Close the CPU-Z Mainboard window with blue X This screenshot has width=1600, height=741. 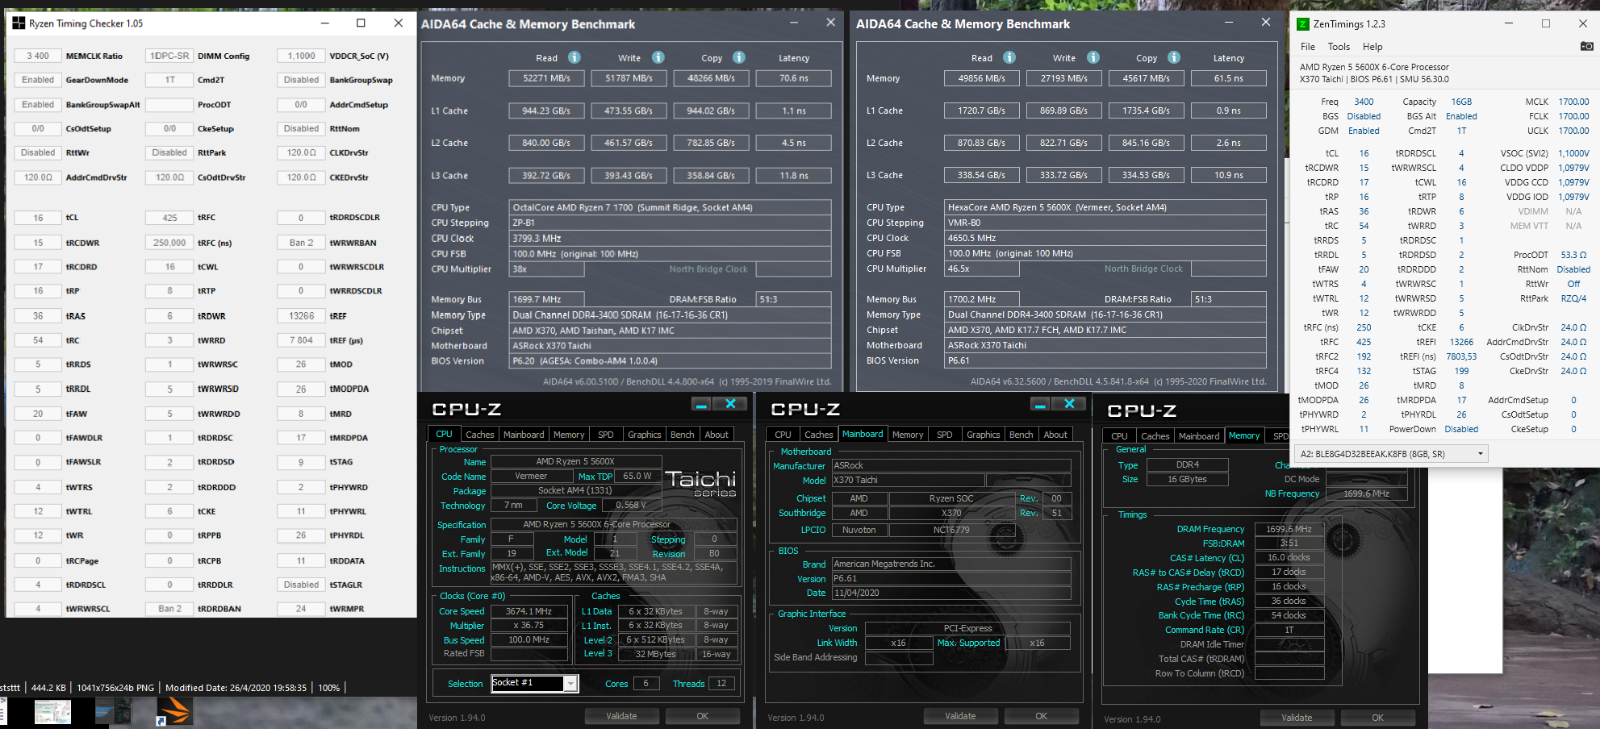pos(1069,404)
